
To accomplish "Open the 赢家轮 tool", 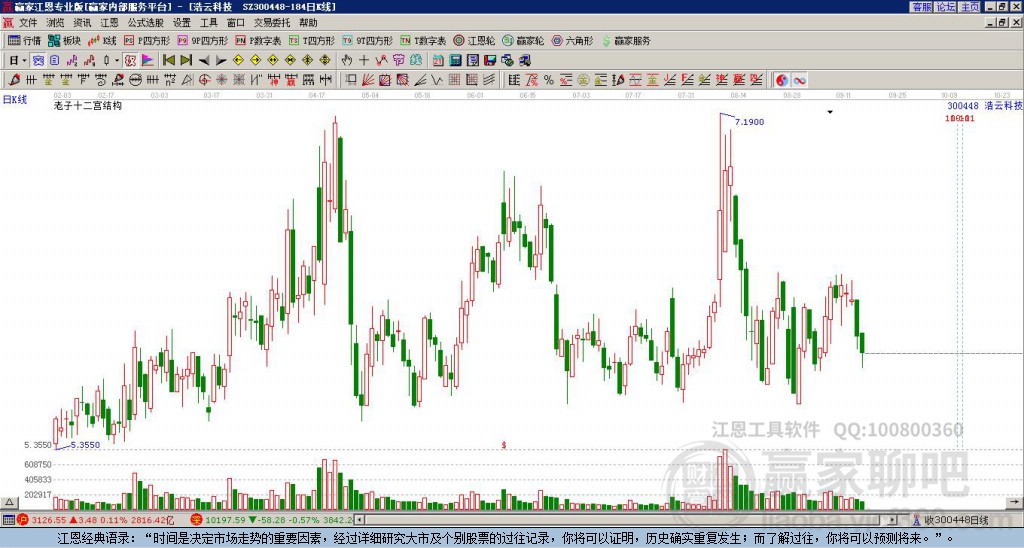I will click(523, 40).
